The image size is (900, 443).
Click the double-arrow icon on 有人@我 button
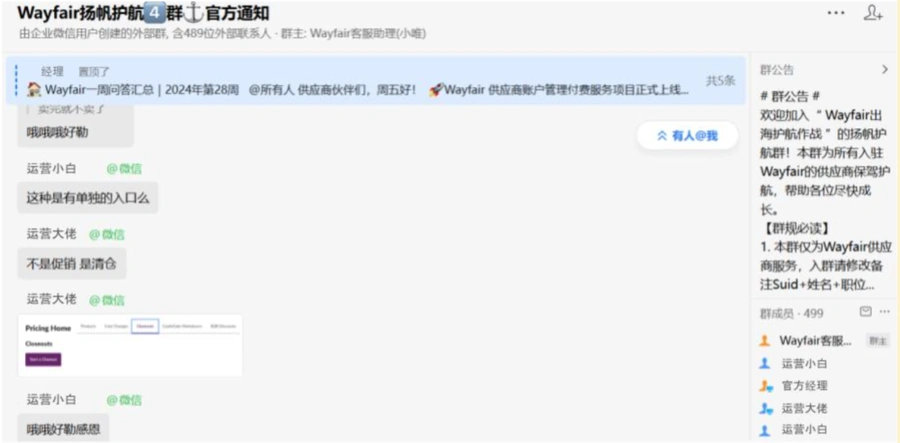coord(662,136)
